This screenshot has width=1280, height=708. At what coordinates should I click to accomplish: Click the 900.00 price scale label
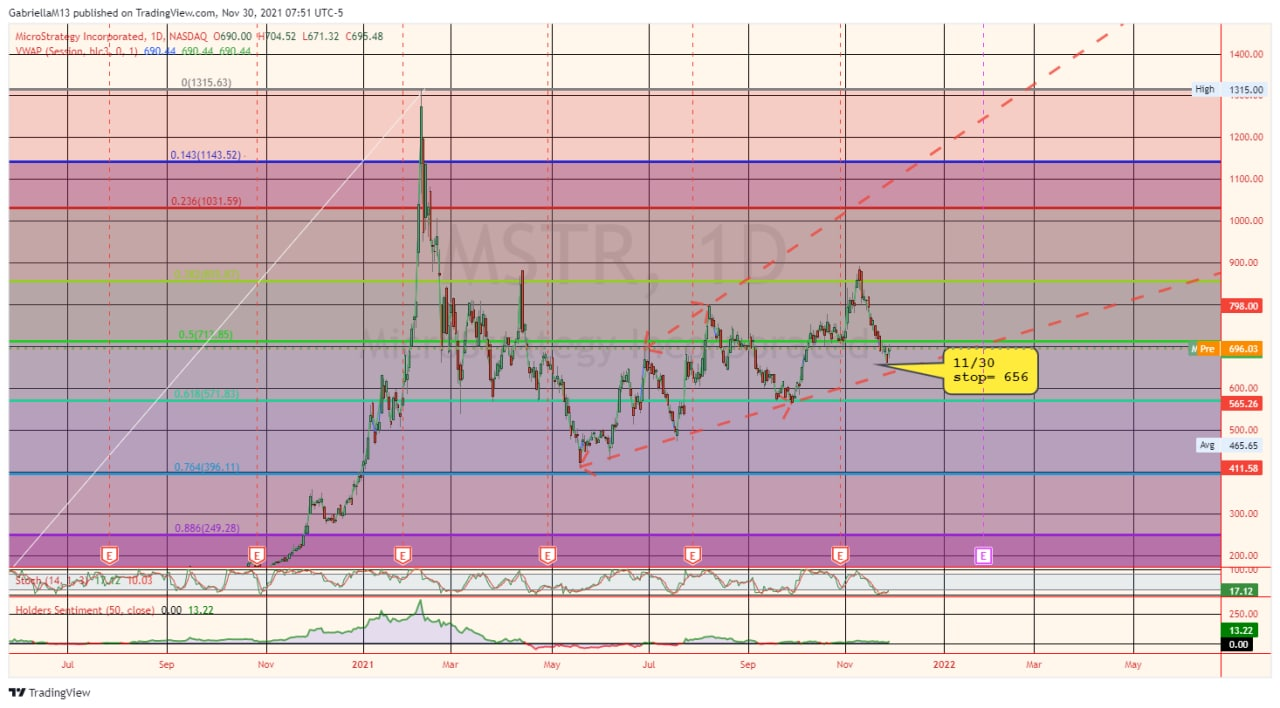point(1245,263)
